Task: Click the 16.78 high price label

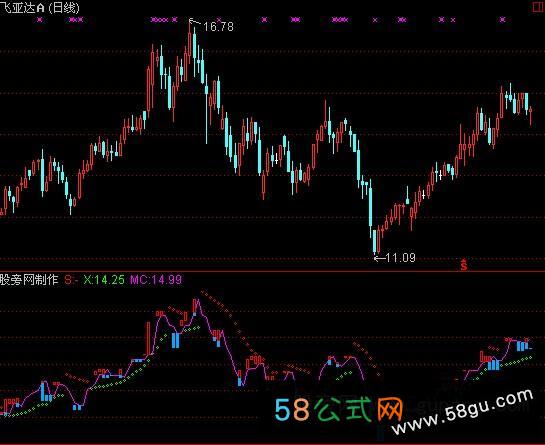Action: (218, 27)
